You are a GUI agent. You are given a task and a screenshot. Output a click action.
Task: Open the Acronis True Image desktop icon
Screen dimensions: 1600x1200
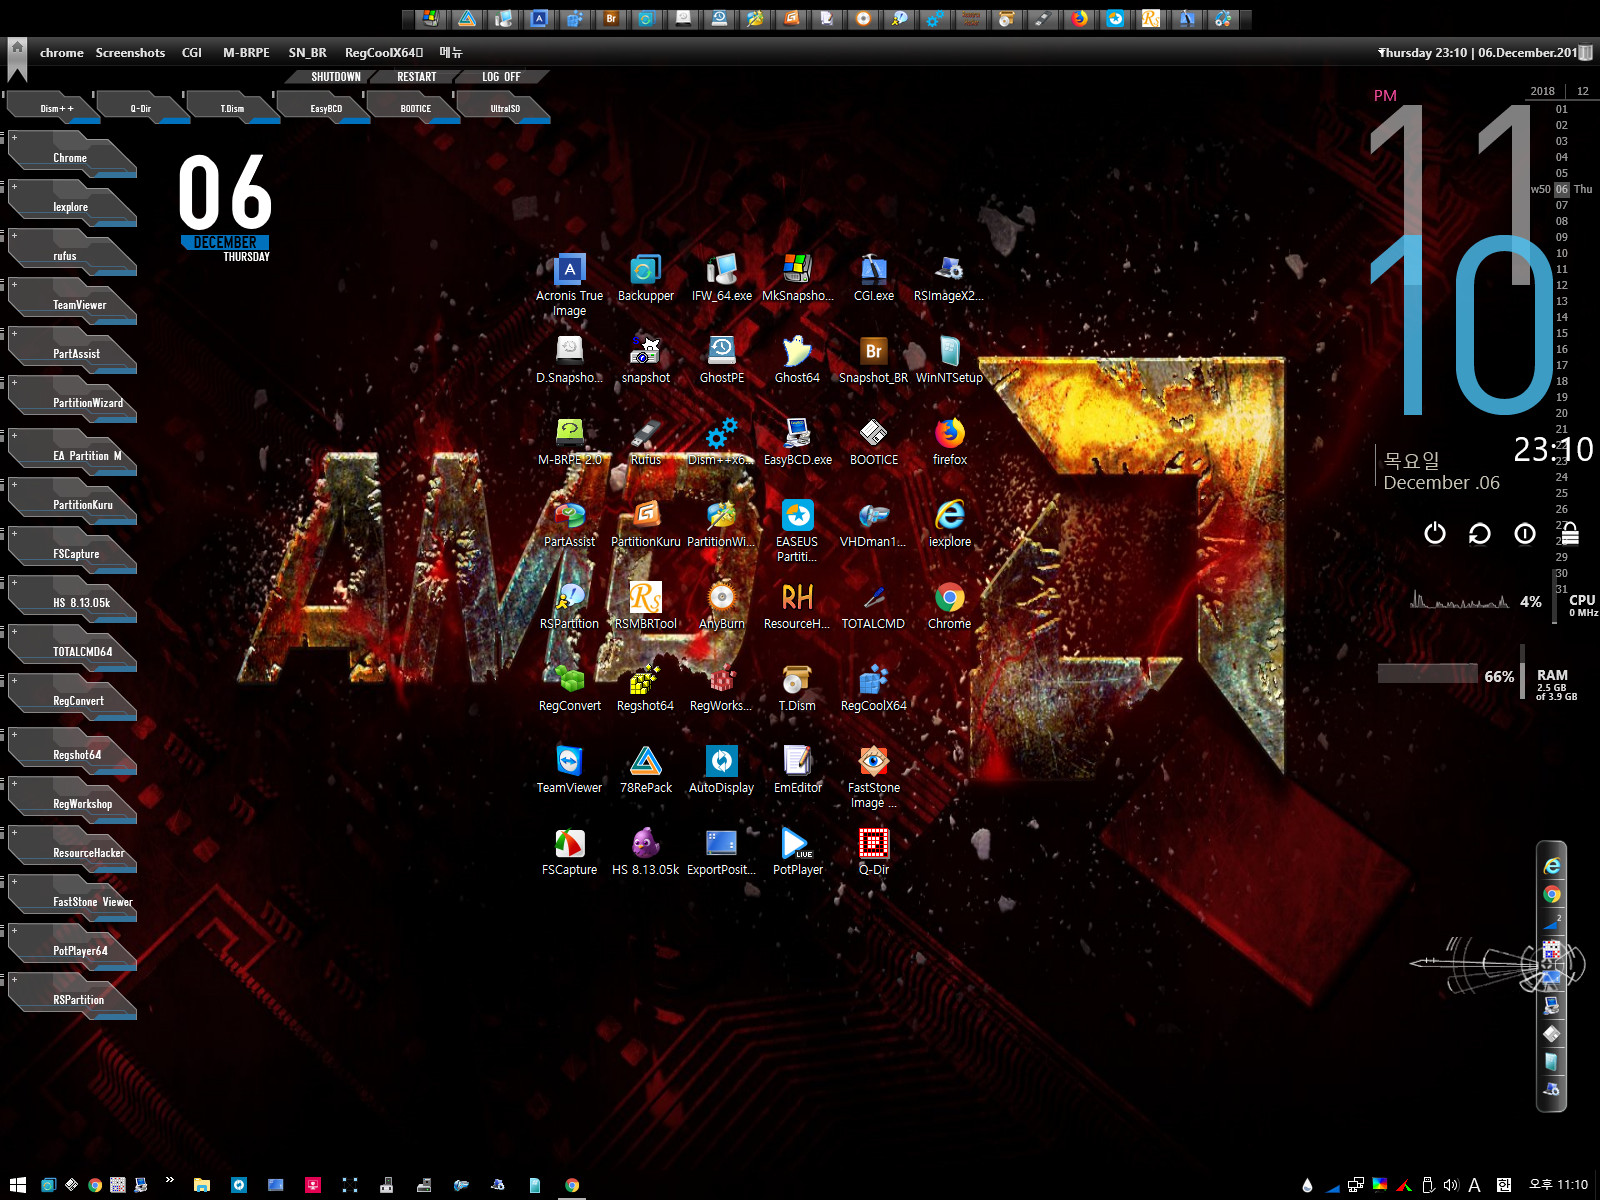(569, 284)
